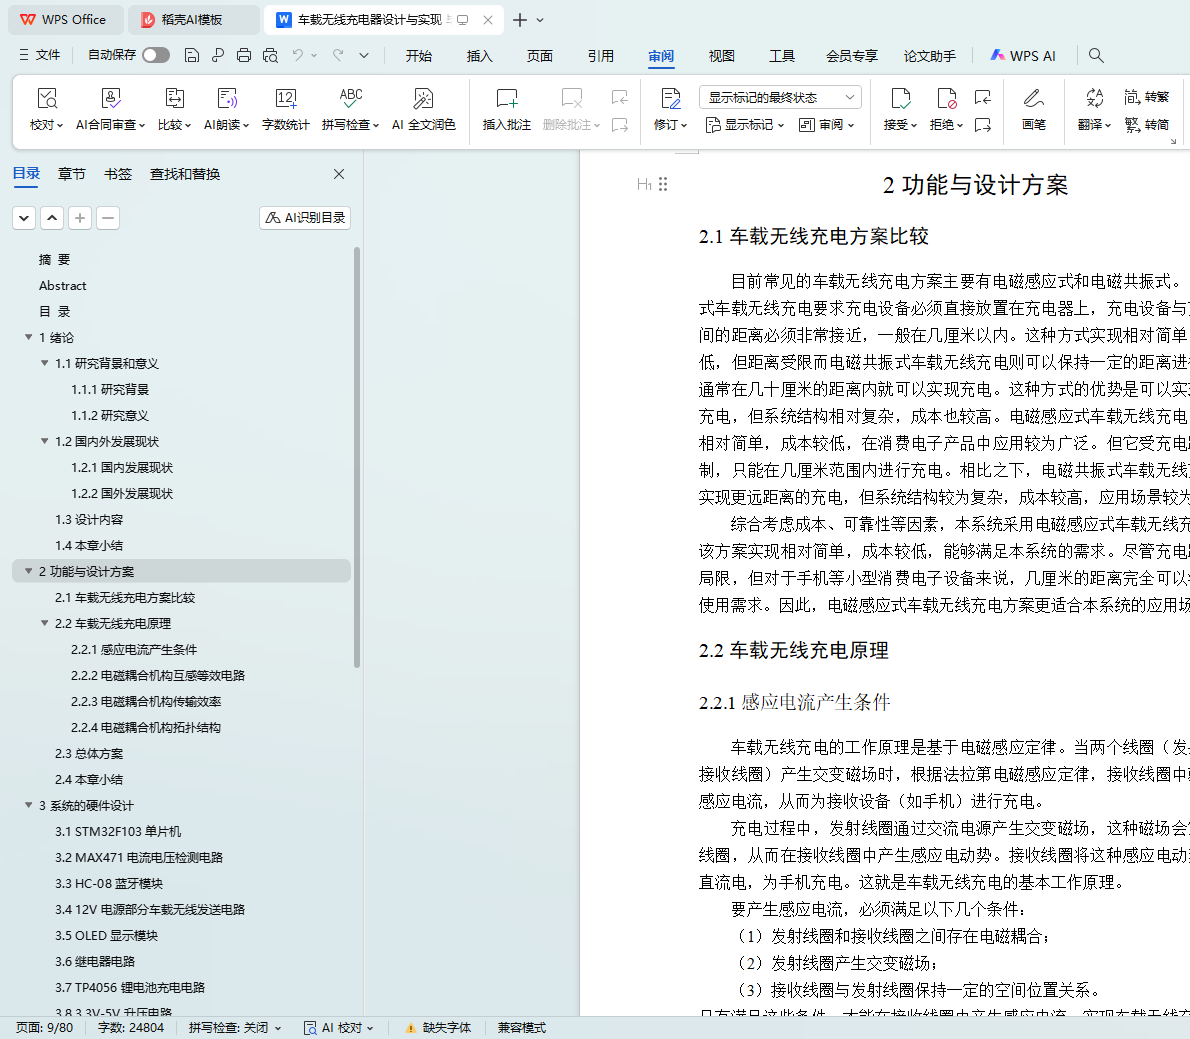Click the print icon in quick access bar
This screenshot has width=1190, height=1039.
244,56
